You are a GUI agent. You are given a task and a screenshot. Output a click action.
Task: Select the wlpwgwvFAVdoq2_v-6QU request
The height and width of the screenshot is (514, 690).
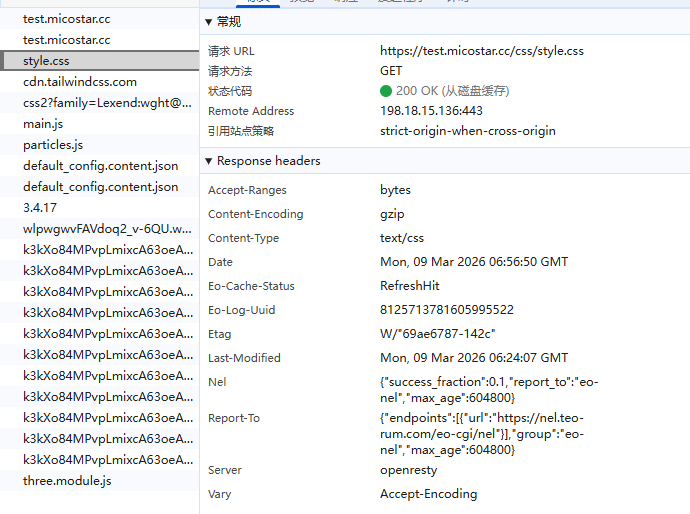point(106,228)
